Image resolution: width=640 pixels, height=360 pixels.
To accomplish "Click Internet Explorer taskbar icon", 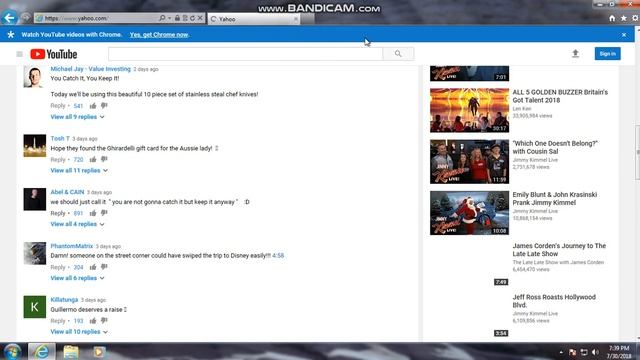I will pos(42,351).
